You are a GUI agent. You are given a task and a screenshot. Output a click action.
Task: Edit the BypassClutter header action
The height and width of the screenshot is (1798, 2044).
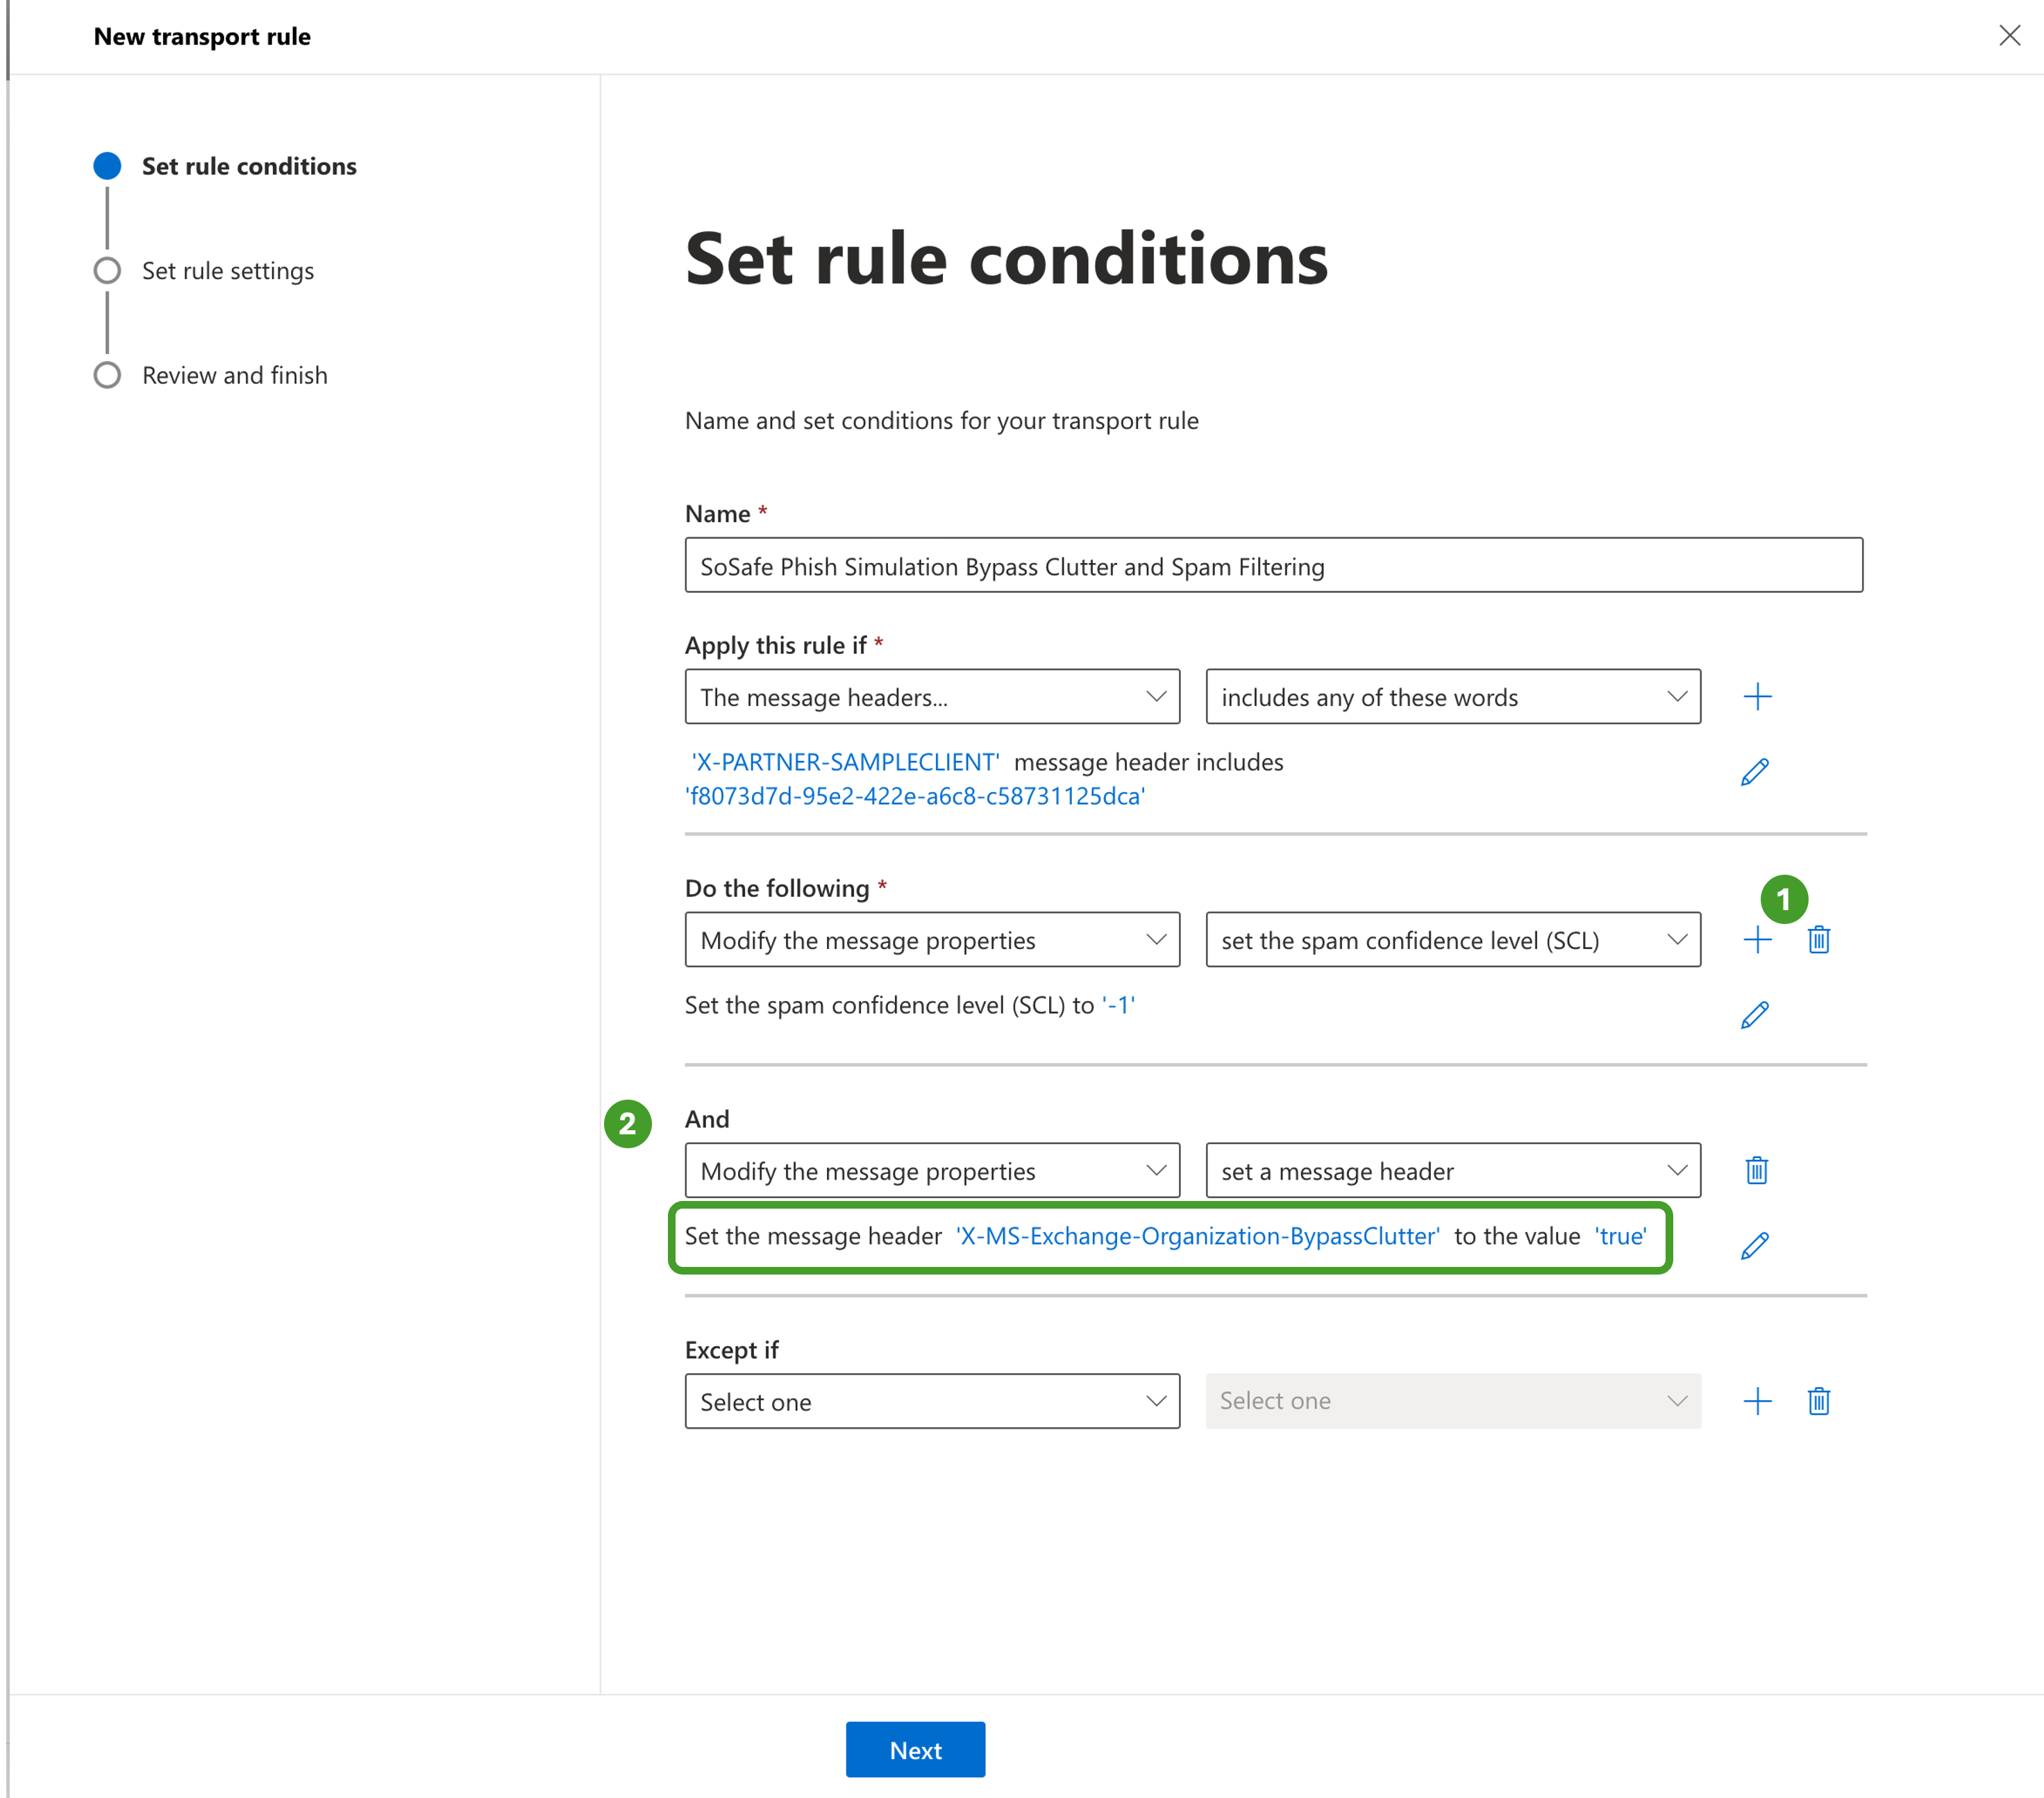tap(1754, 1246)
